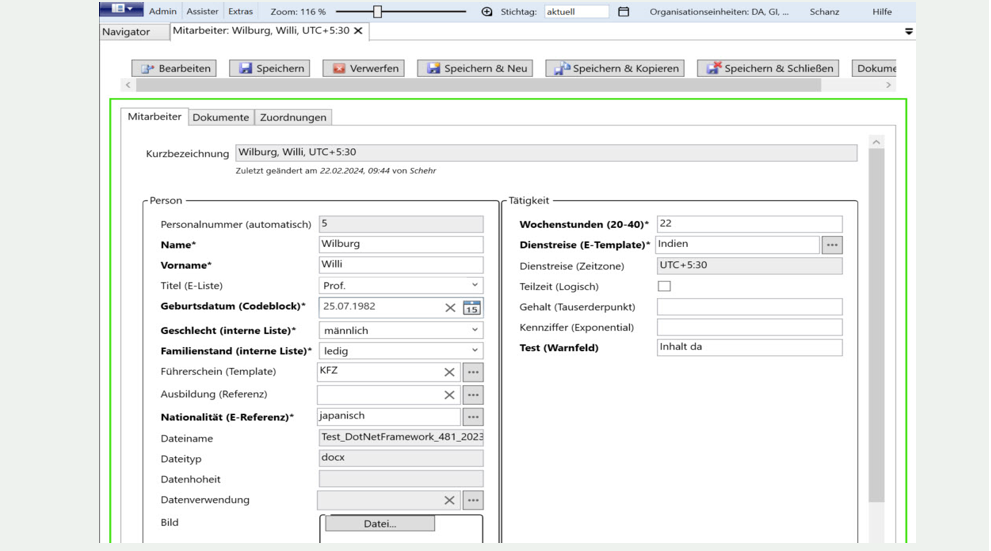Click the Stichtag calendar icon
Image resolution: width=991 pixels, height=551 pixels.
624,12
